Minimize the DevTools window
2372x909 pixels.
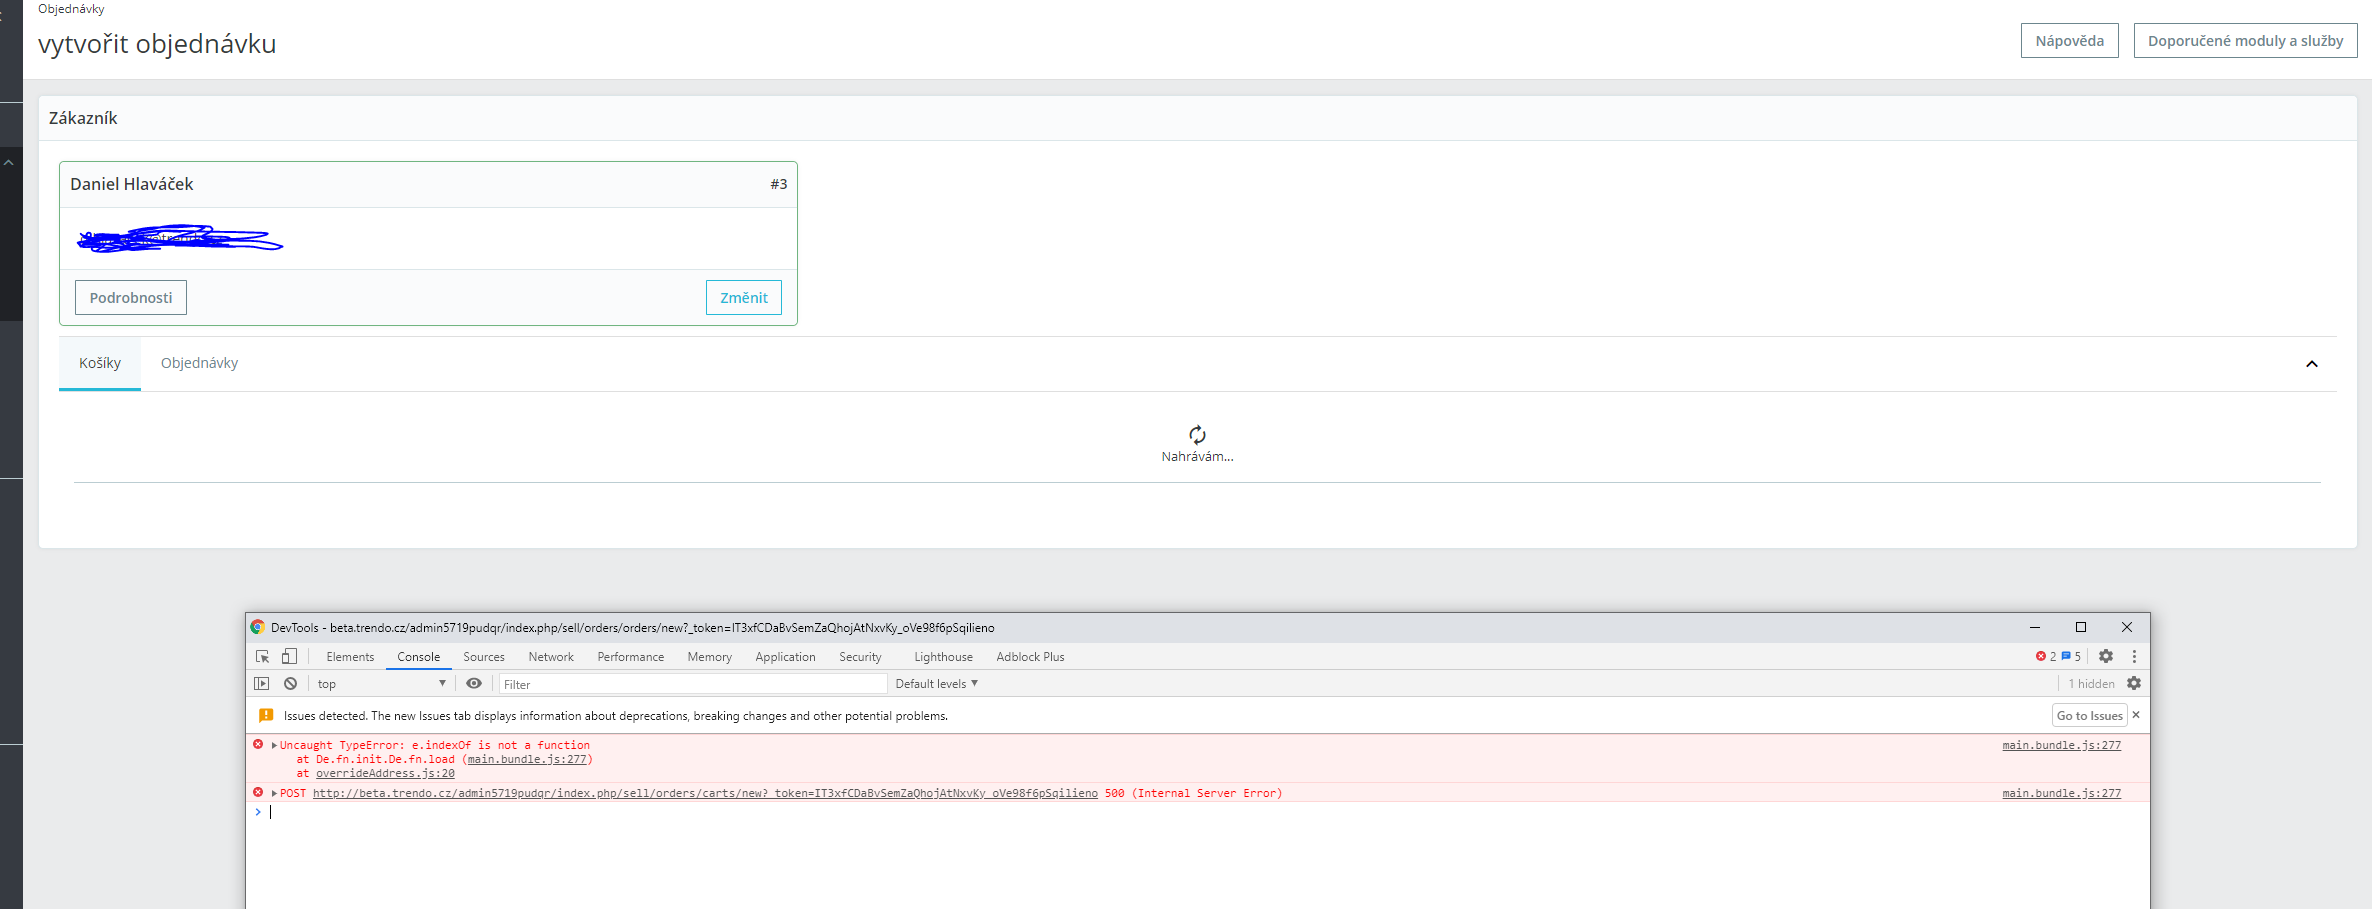[2035, 627]
